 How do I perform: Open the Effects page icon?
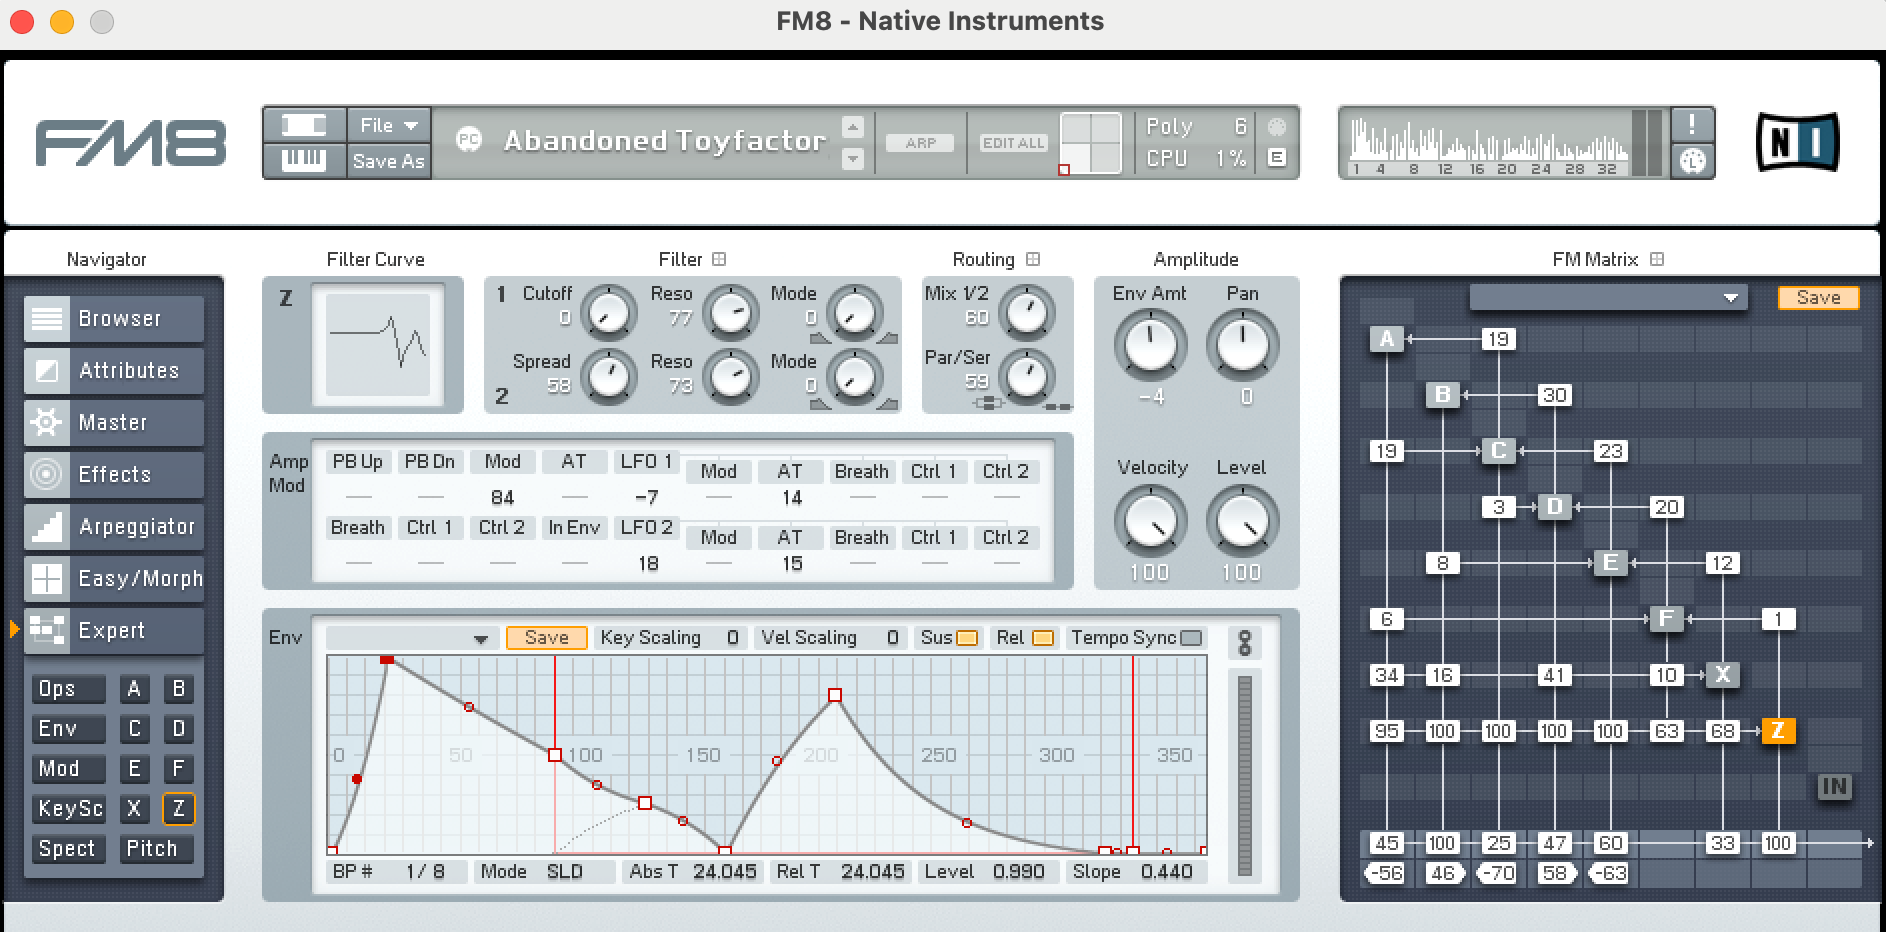pyautogui.click(x=47, y=475)
